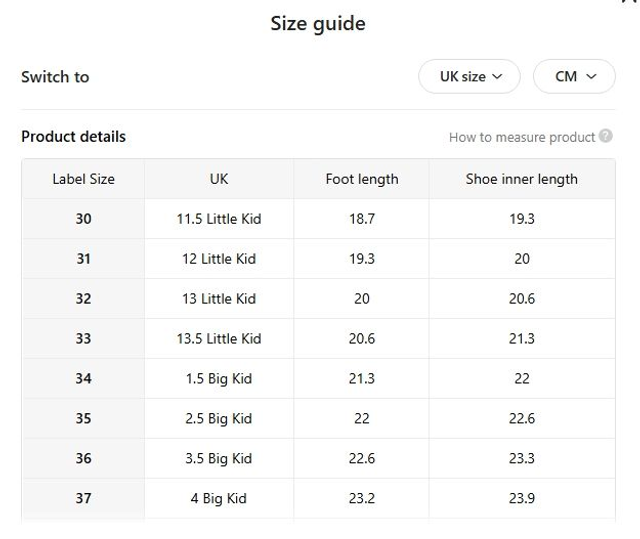Click the Size guide title
640x539 pixels.
318,24
